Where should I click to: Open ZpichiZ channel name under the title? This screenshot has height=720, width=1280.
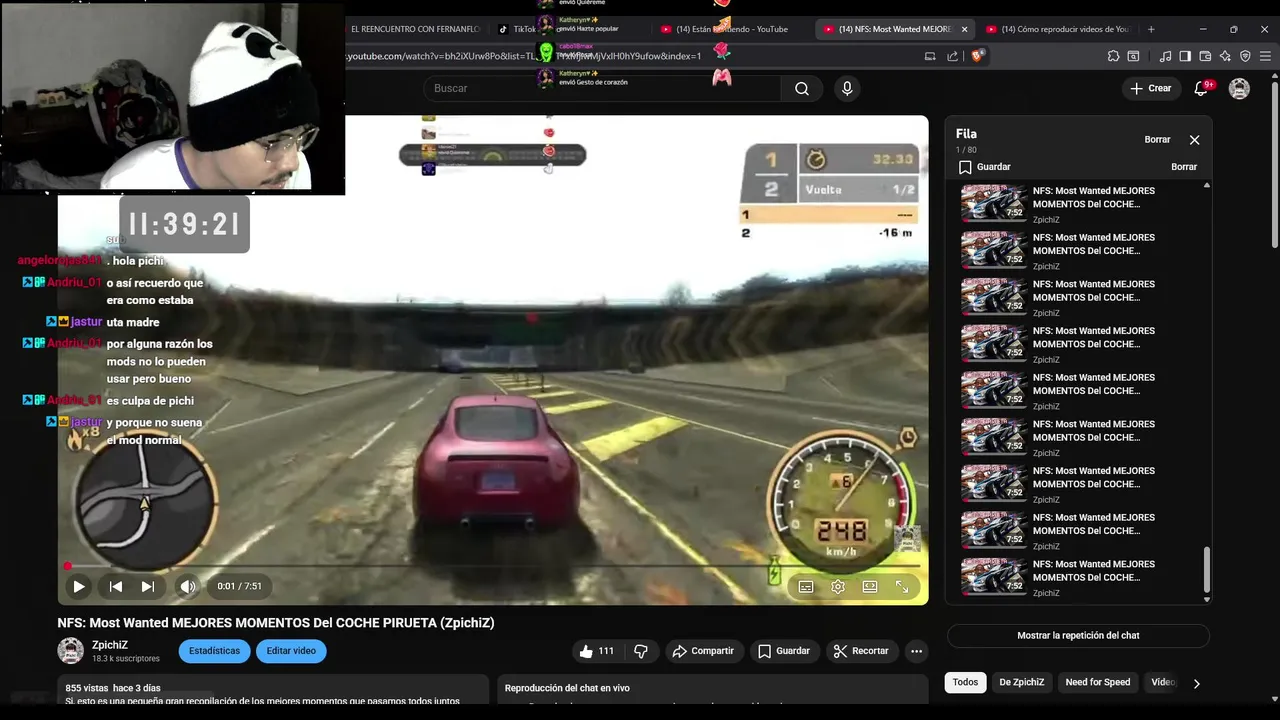(110, 645)
